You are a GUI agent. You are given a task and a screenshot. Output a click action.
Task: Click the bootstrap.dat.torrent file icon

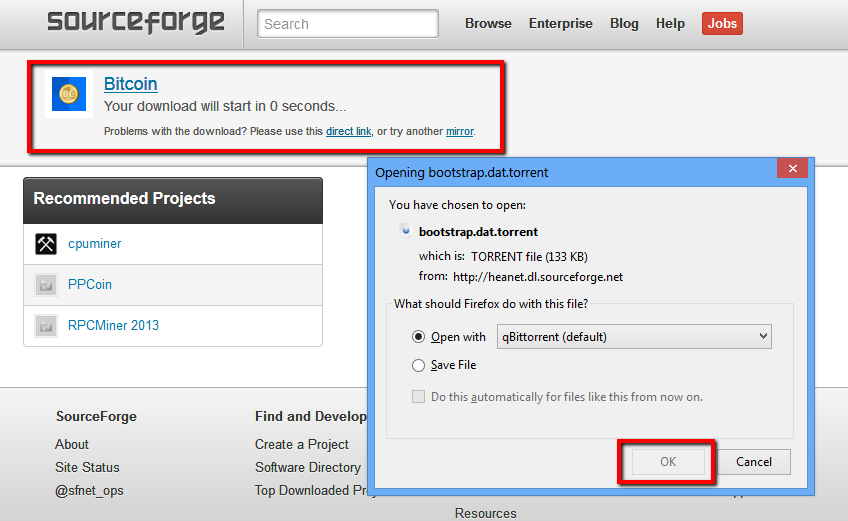405,231
